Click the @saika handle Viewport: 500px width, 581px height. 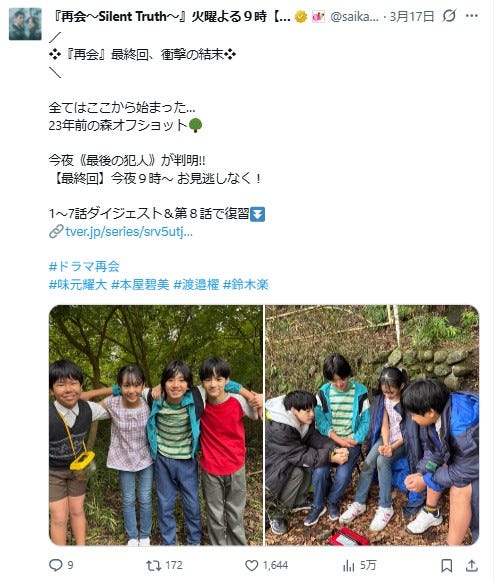point(354,16)
